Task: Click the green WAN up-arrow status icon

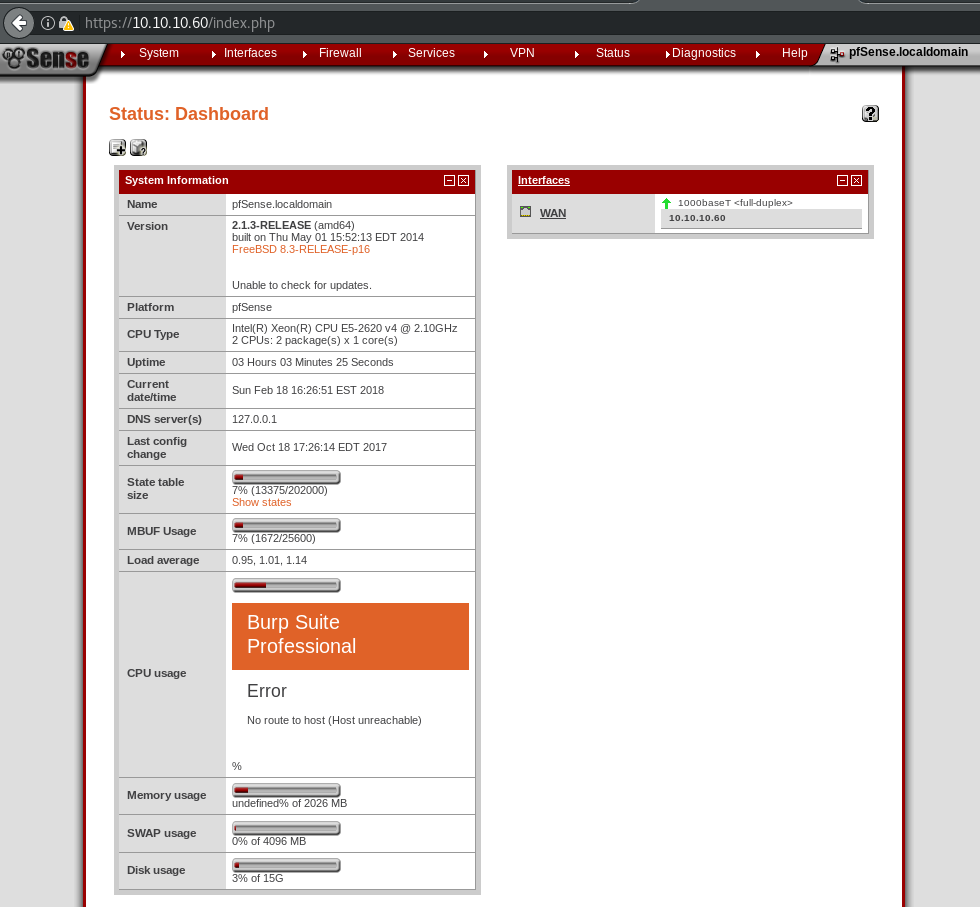Action: (x=666, y=203)
